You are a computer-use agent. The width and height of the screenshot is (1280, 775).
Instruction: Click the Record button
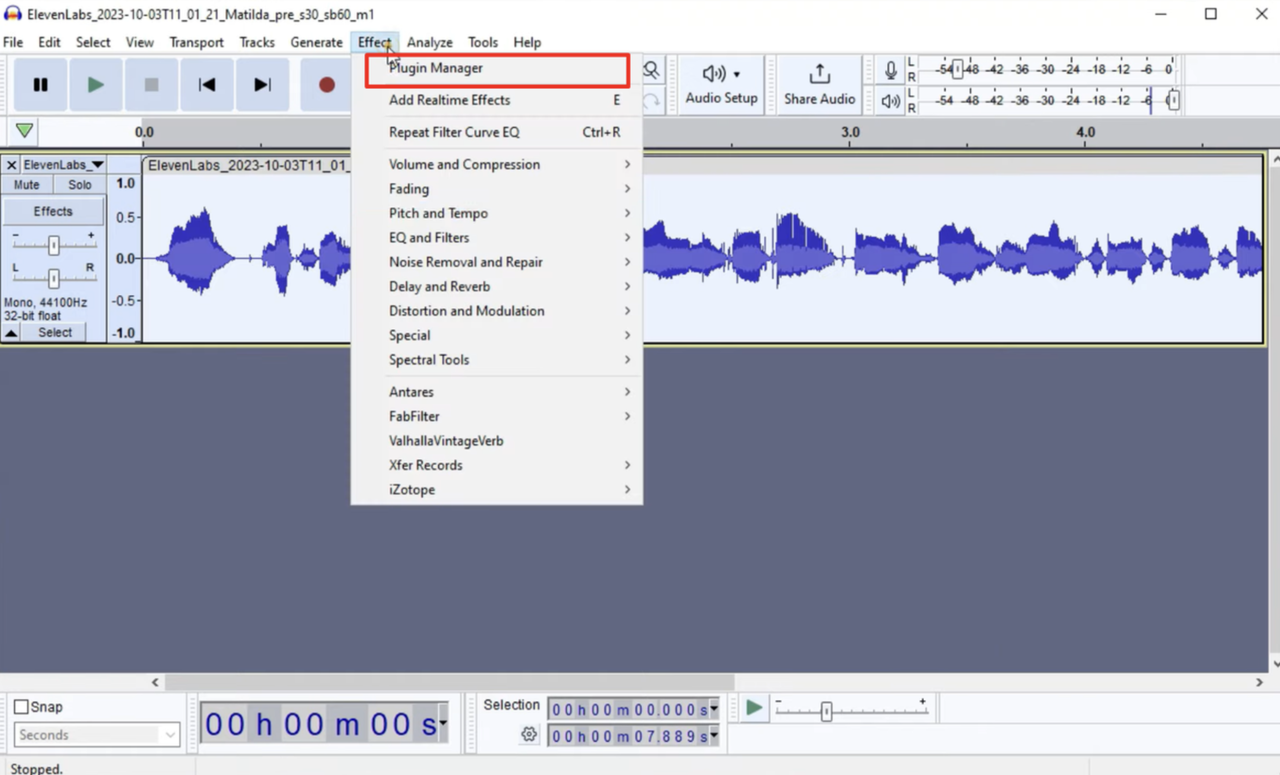pos(325,84)
